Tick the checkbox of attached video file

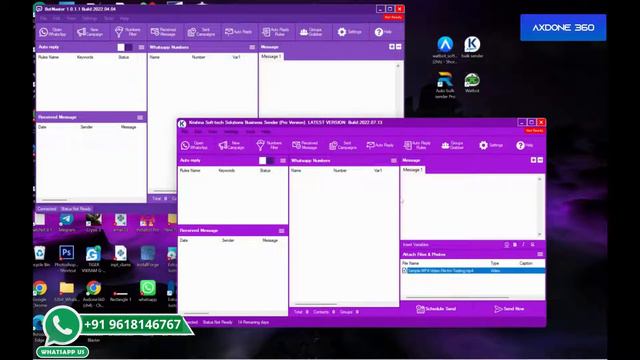pyautogui.click(x=404, y=270)
